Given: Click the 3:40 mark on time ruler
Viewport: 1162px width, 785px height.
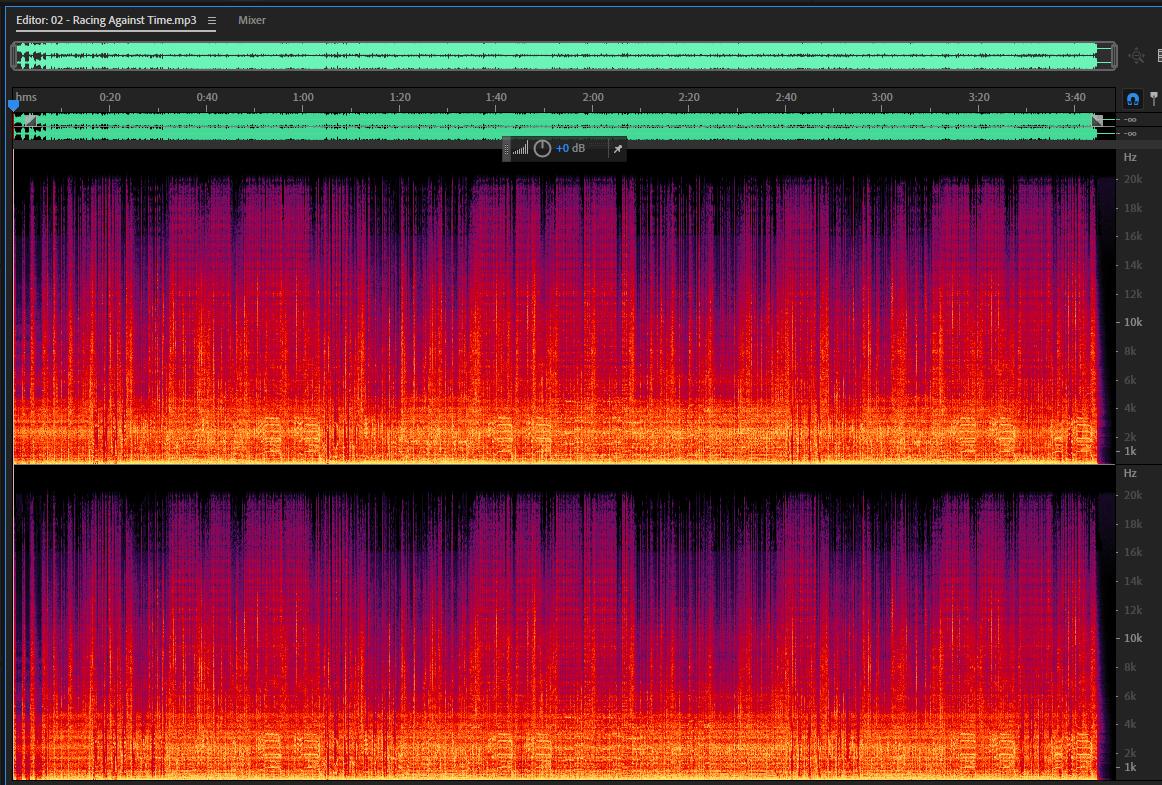Looking at the screenshot, I should pos(1075,97).
